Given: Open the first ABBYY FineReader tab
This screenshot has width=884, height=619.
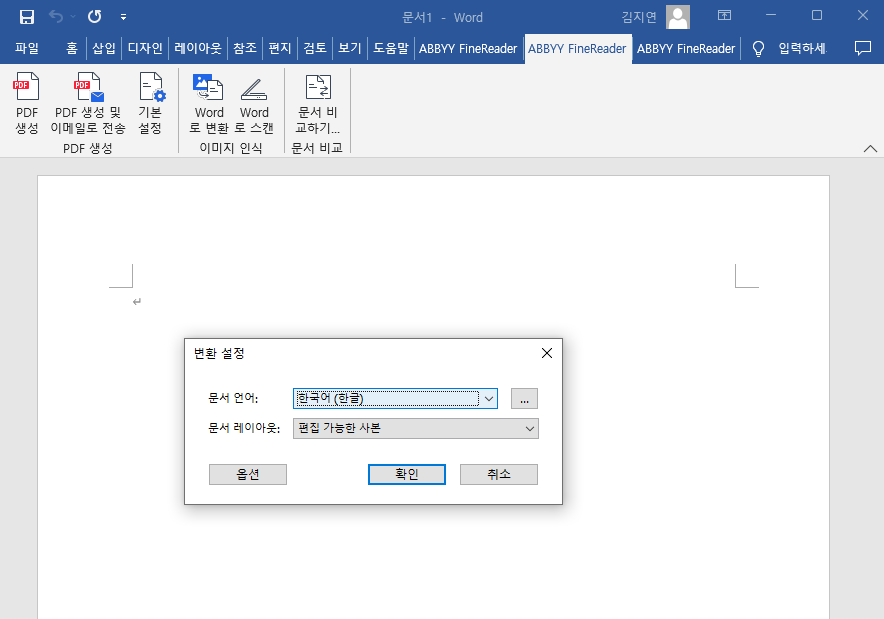Looking at the screenshot, I should [x=468, y=48].
